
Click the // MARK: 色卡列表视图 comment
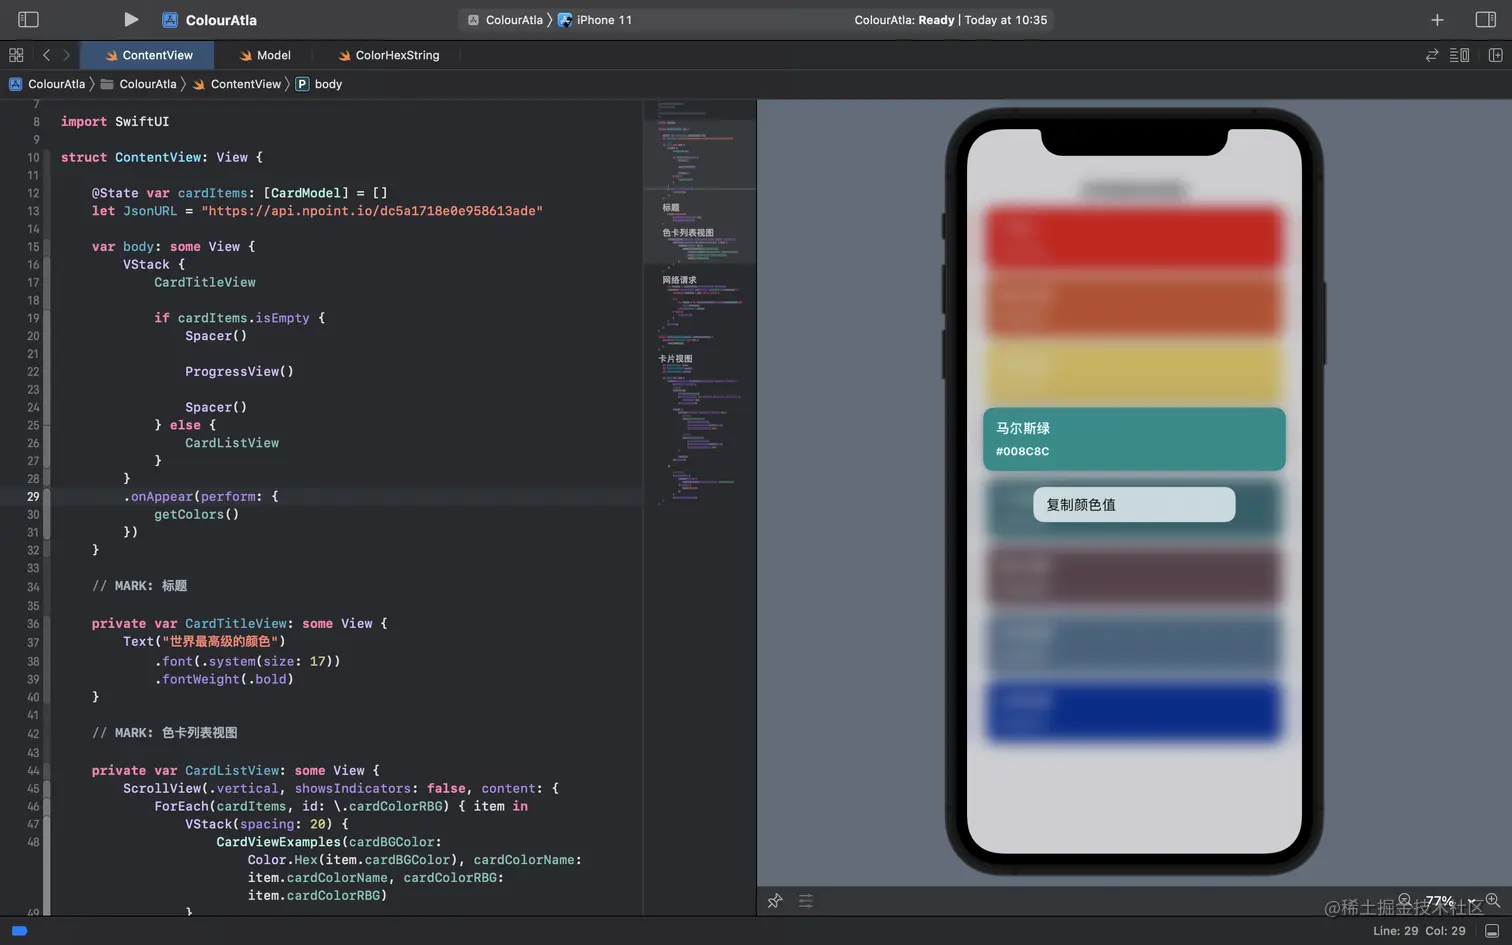[x=165, y=733]
